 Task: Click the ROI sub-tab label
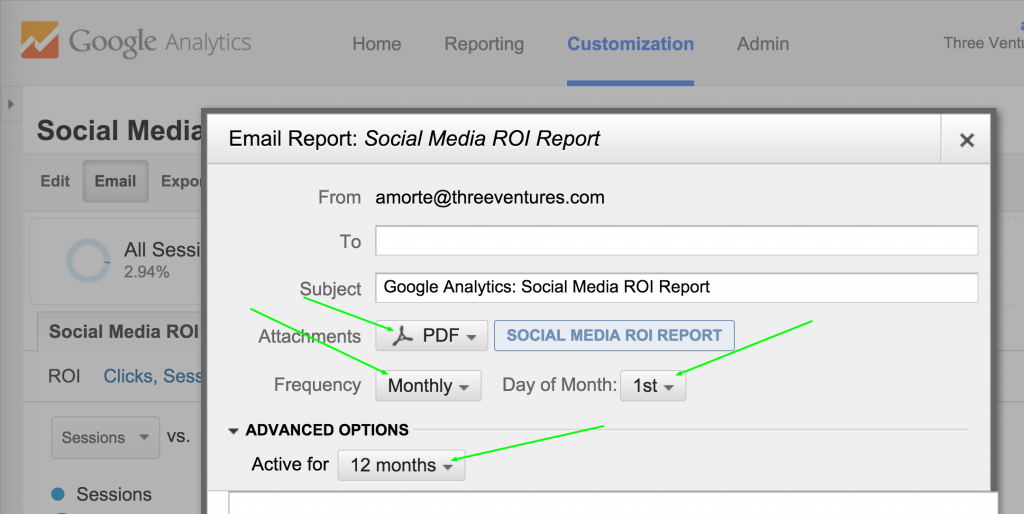64,376
